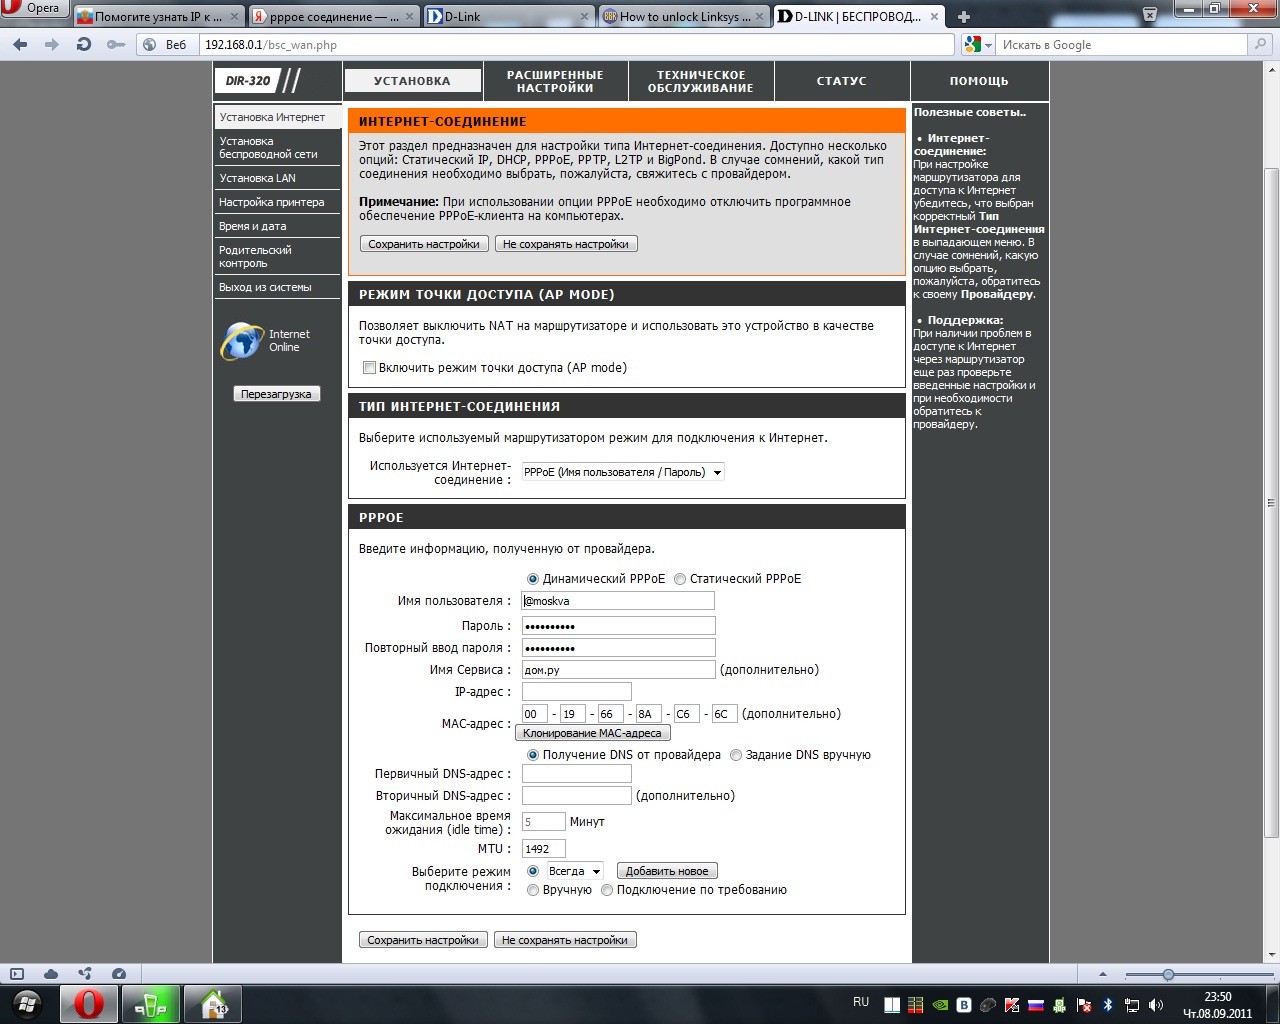Click the NVIDIA tray icon

tap(940, 1005)
